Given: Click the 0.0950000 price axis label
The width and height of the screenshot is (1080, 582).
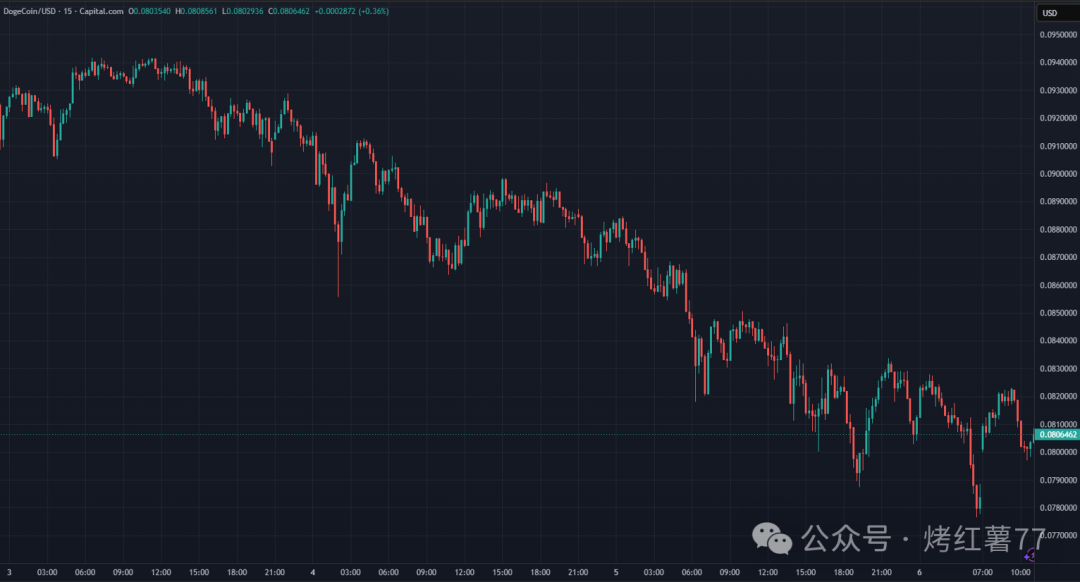Looking at the screenshot, I should (x=1058, y=34).
